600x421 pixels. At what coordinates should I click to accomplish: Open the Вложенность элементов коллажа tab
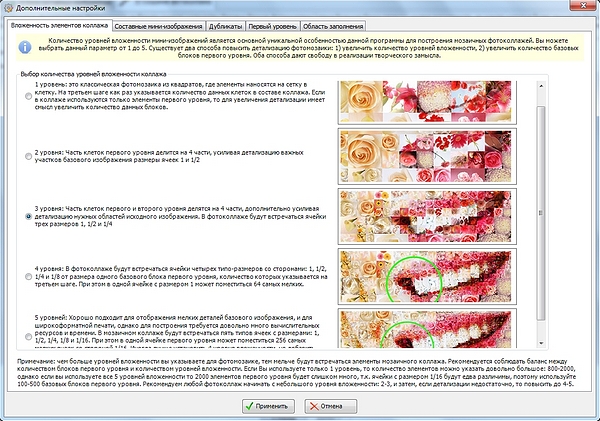pos(59,26)
